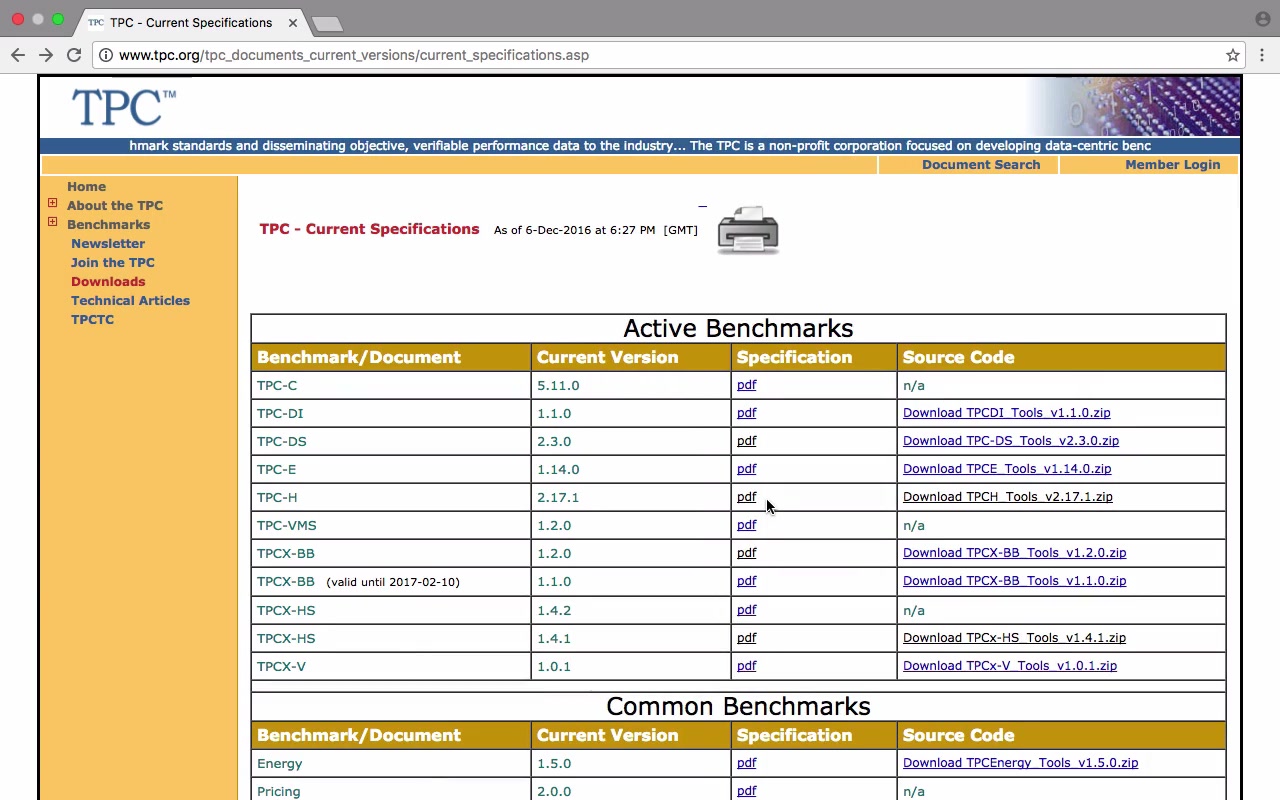Download TPCE_Tools_v1.14.0.zip
The image size is (1280, 800).
tap(1007, 469)
